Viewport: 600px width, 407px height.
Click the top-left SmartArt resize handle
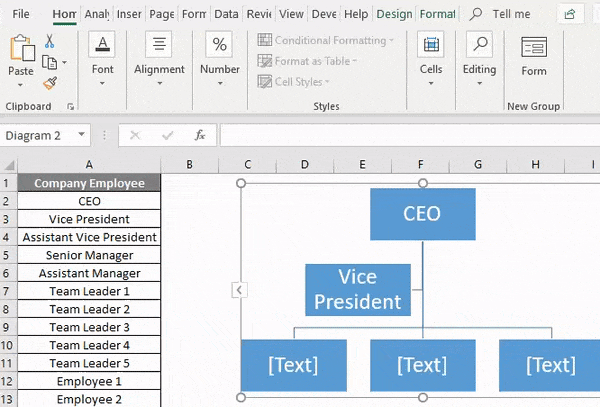coord(241,183)
